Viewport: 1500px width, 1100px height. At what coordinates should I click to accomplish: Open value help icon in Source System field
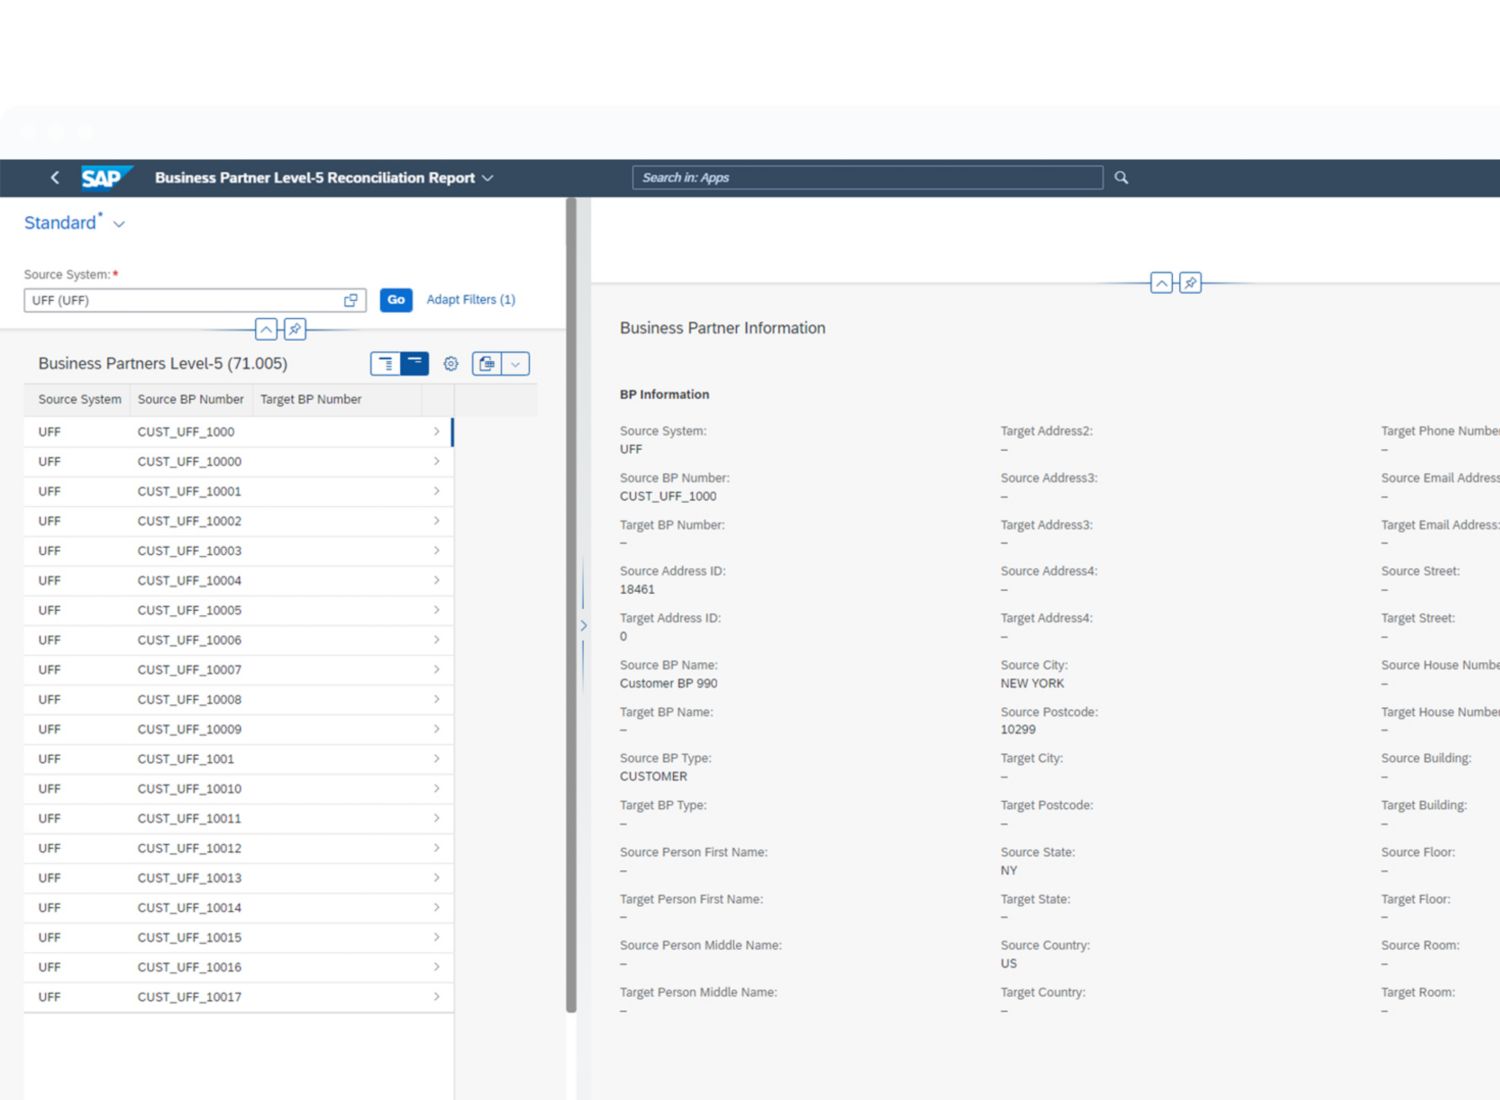pyautogui.click(x=351, y=300)
